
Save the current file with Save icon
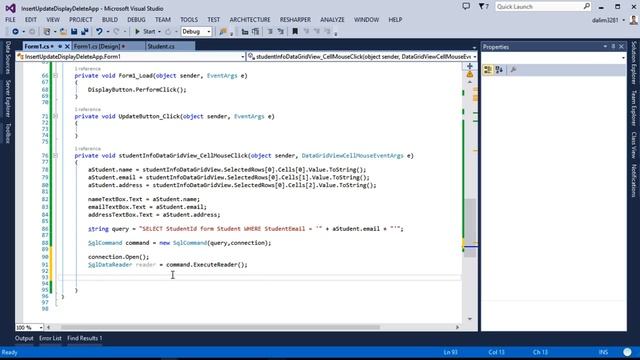[74, 31]
